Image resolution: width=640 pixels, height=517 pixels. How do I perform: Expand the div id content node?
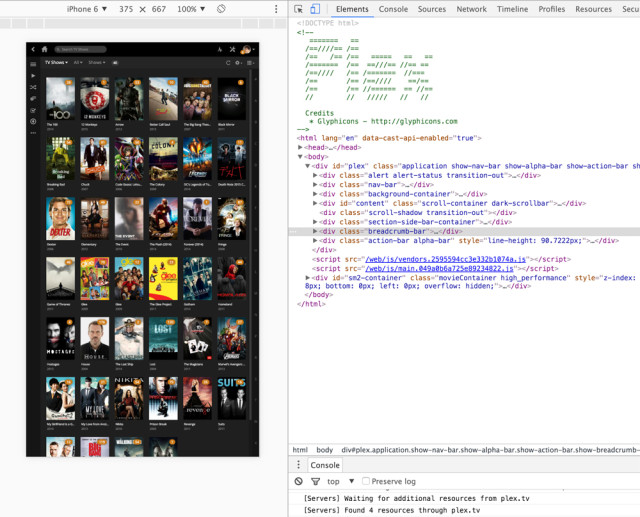[315, 203]
